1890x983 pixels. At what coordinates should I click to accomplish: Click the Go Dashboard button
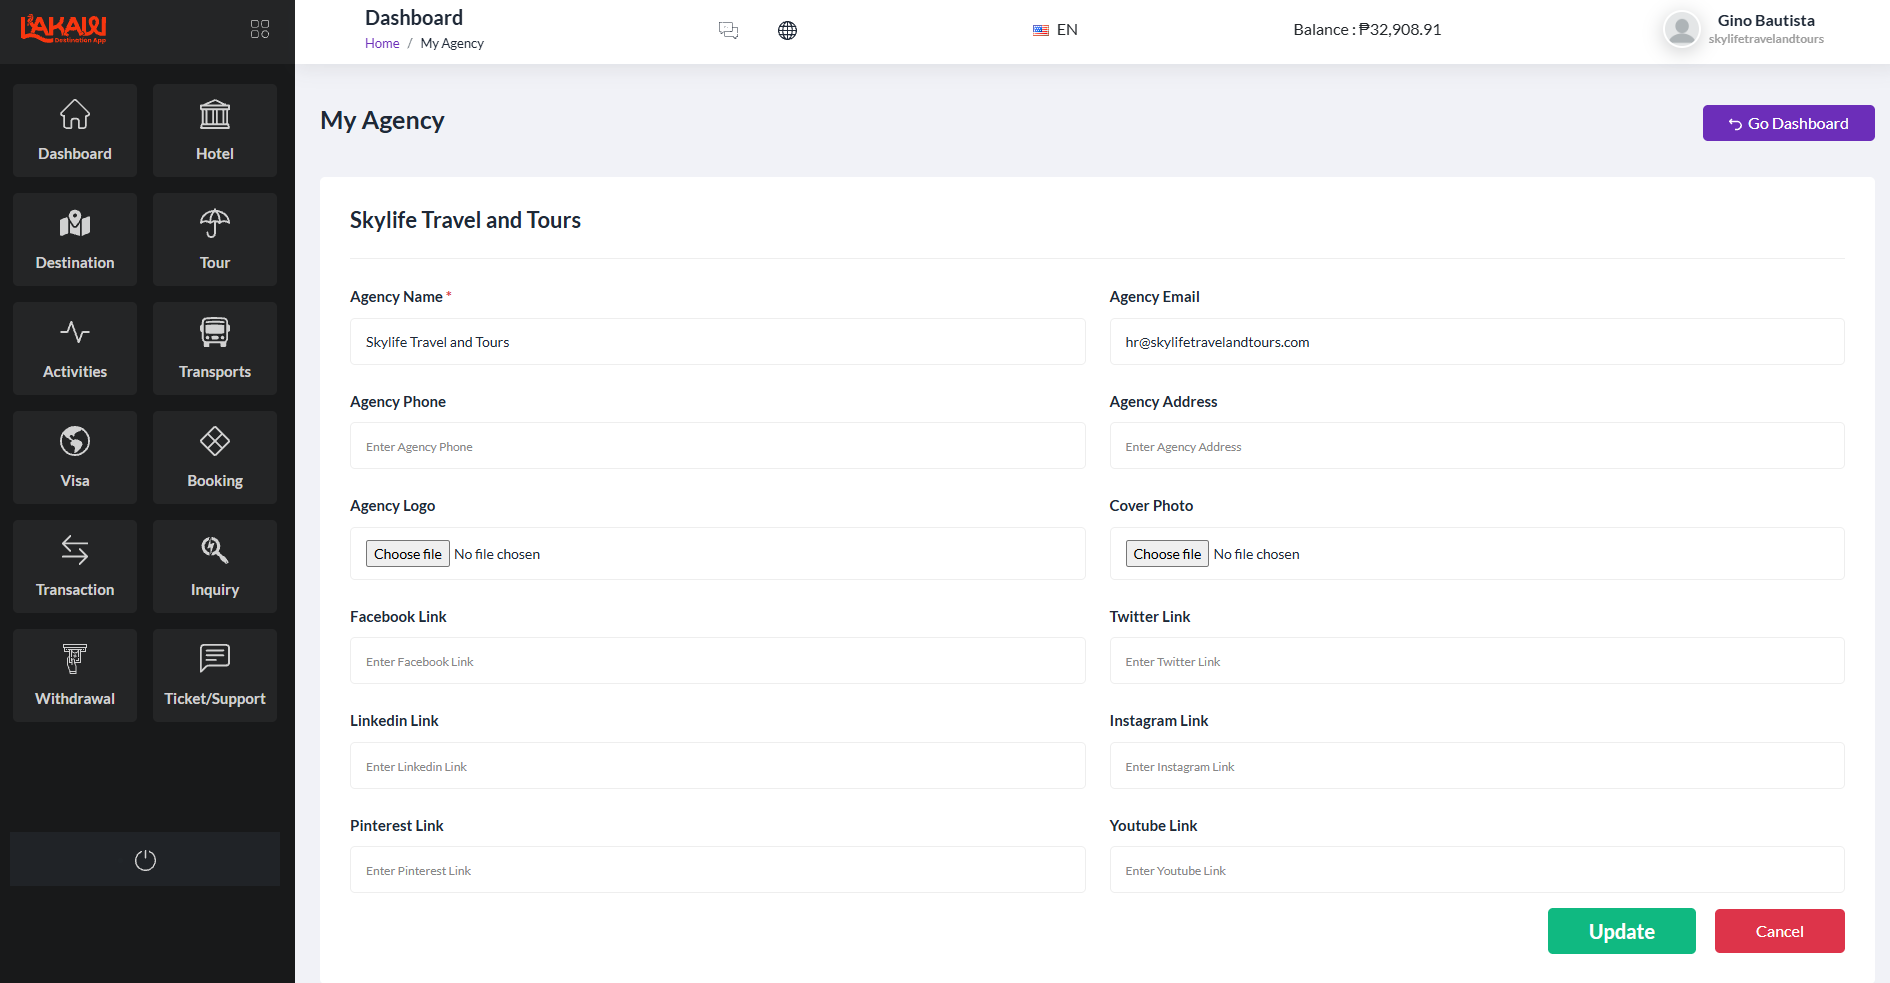1788,123
